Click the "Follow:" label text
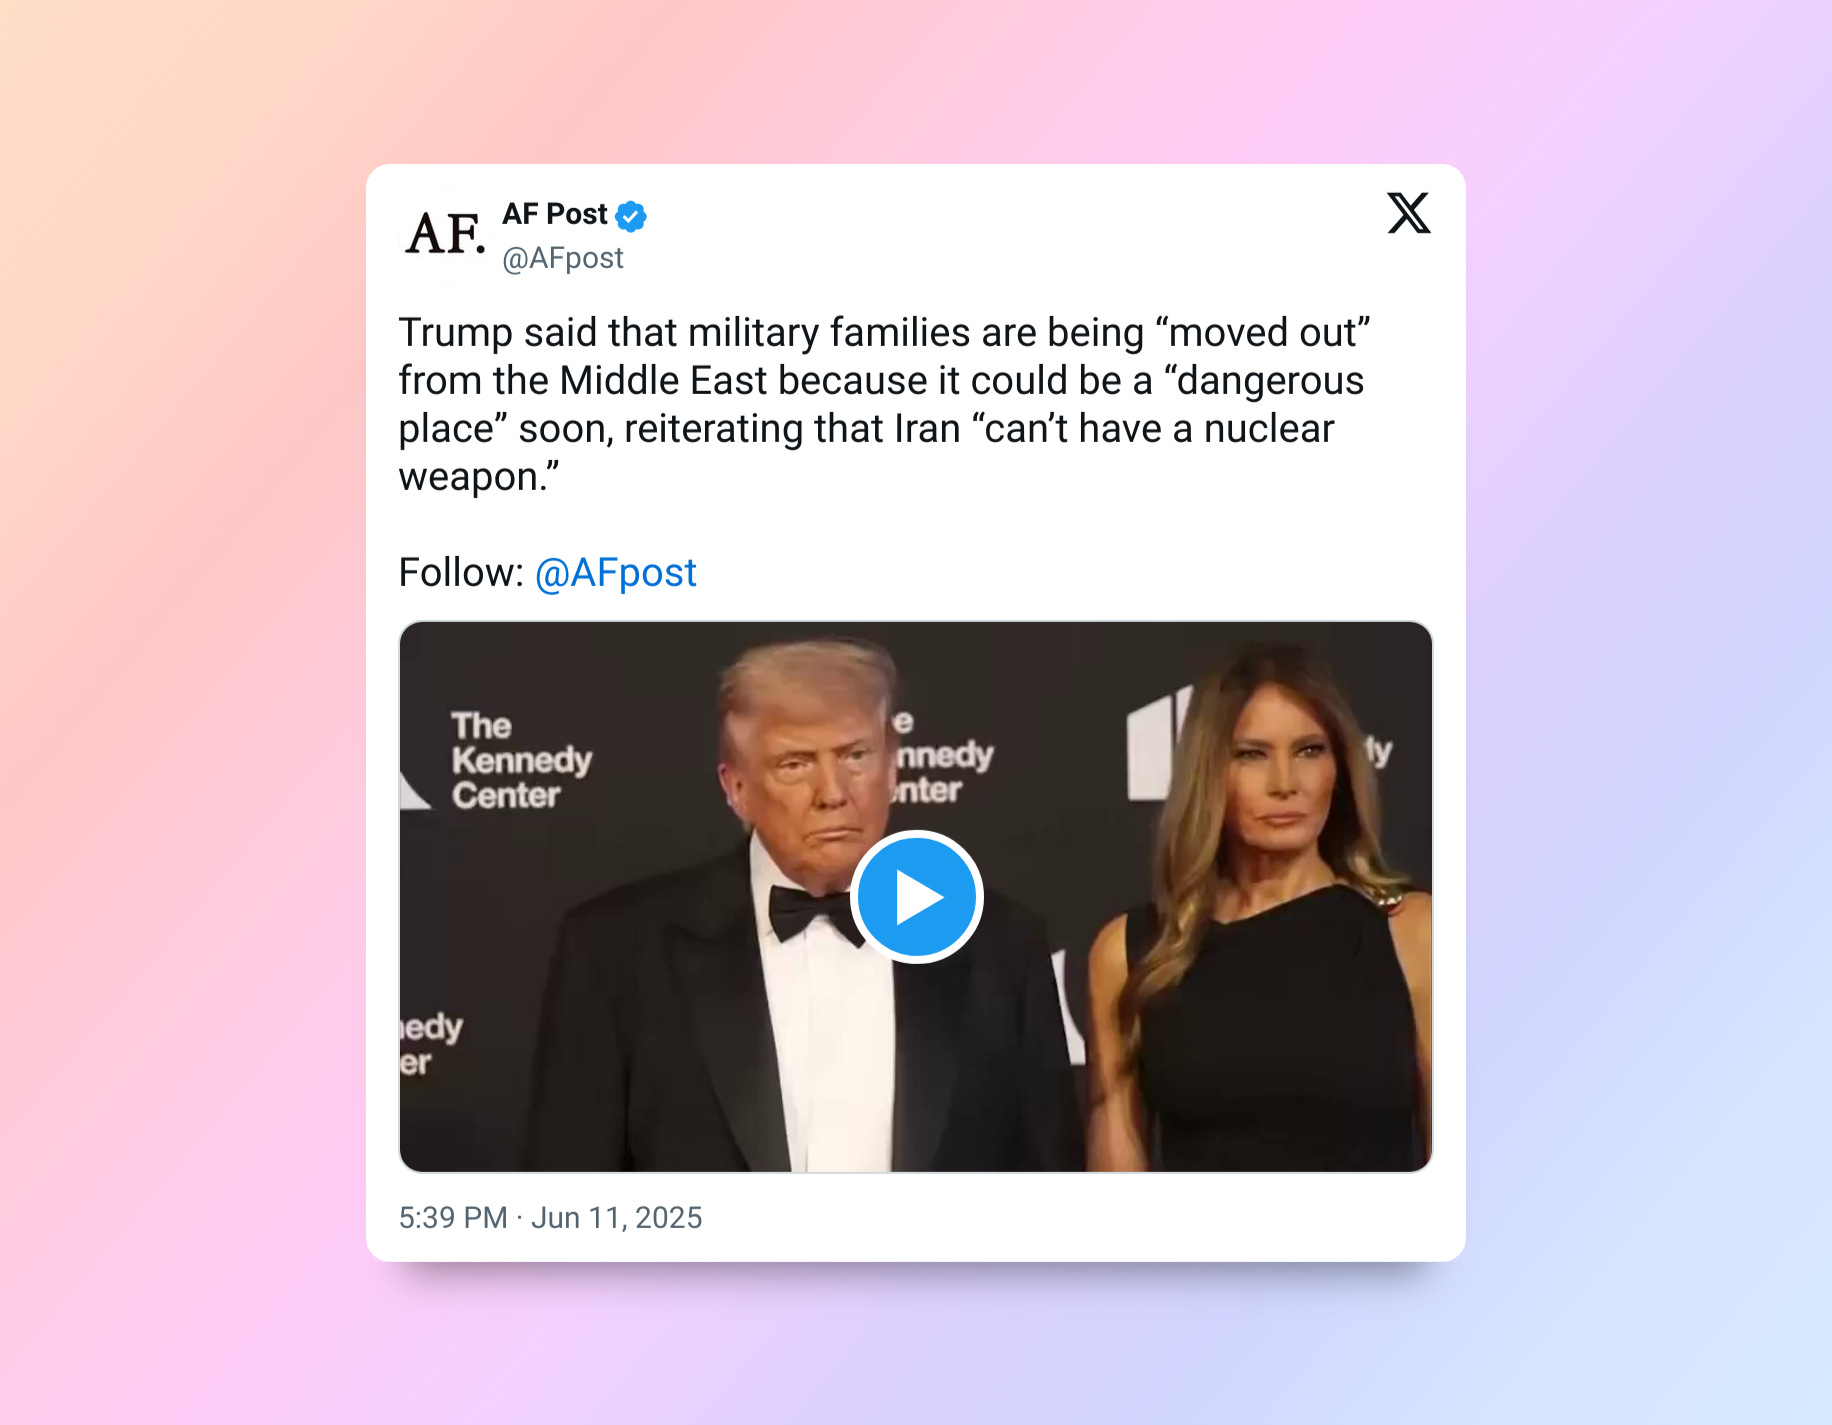 pyautogui.click(x=461, y=573)
